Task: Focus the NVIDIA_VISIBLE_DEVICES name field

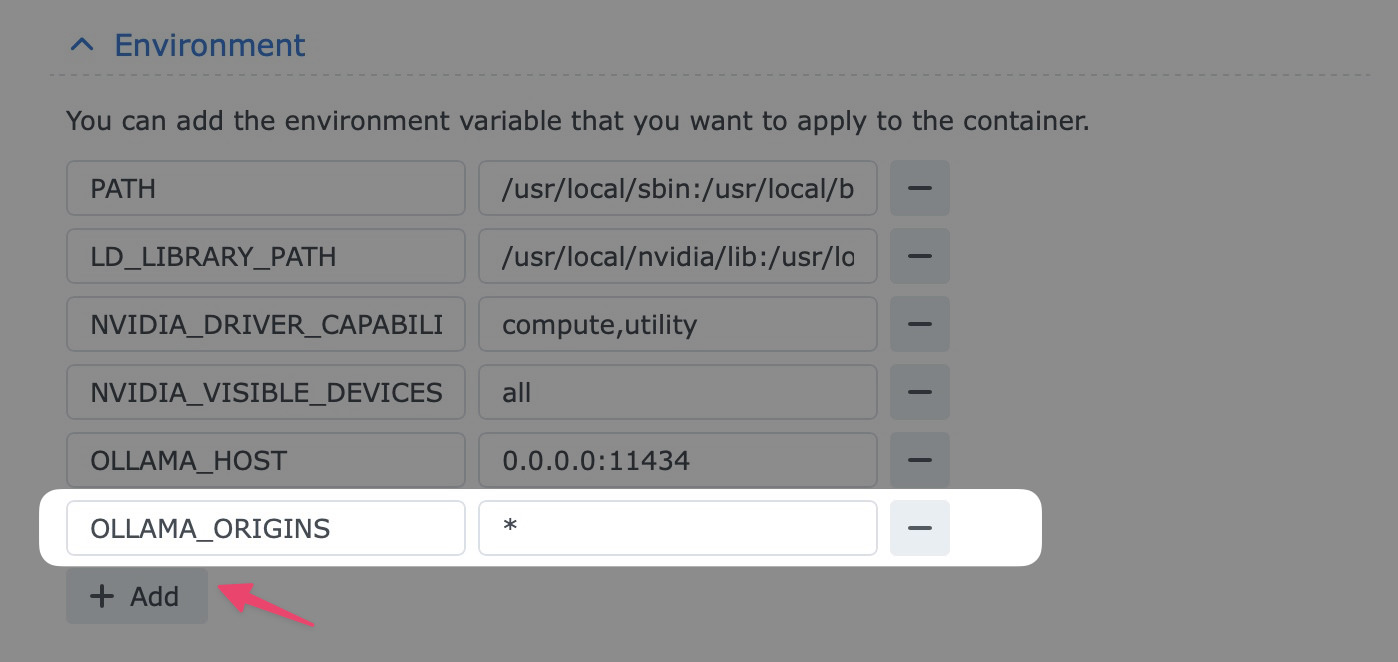Action: [266, 392]
